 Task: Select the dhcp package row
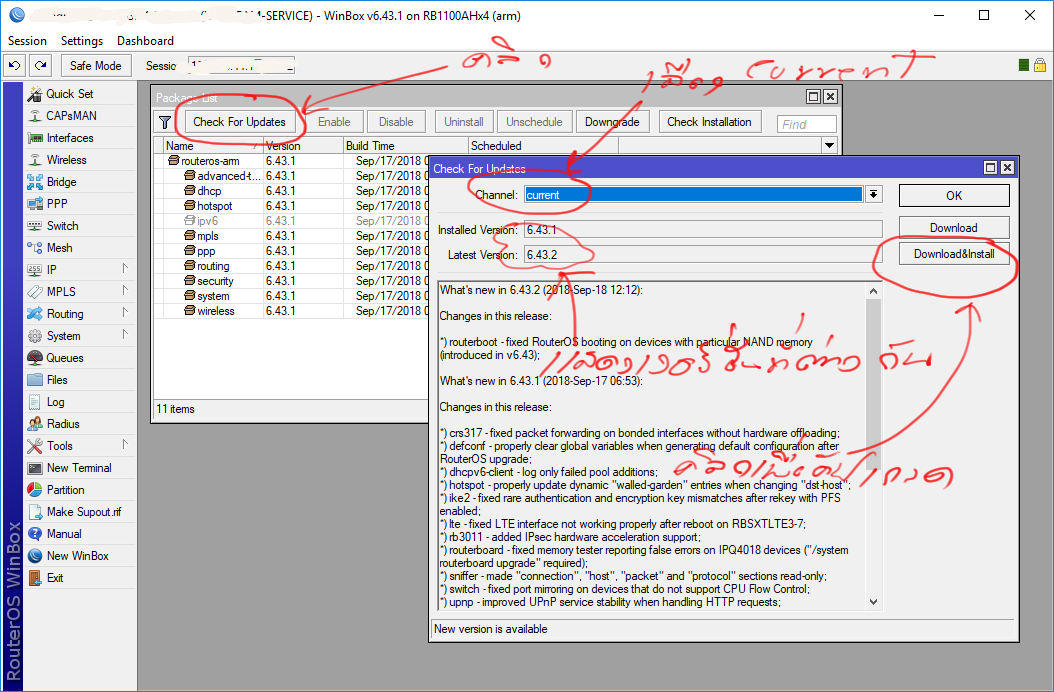coord(290,191)
